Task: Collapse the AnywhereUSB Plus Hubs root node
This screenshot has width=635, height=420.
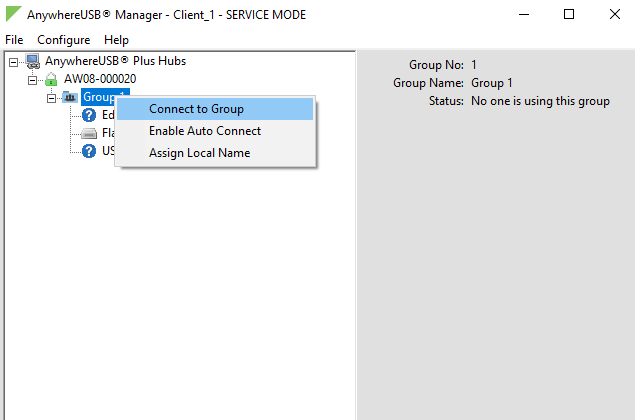Action: pyautogui.click(x=13, y=62)
